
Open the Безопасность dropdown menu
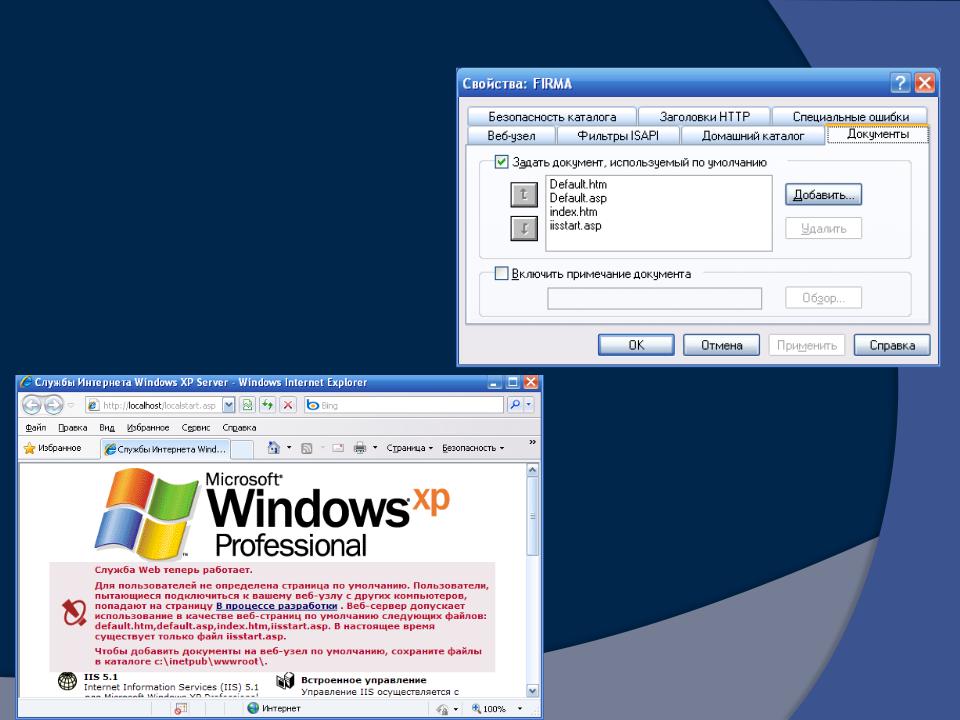pos(473,448)
